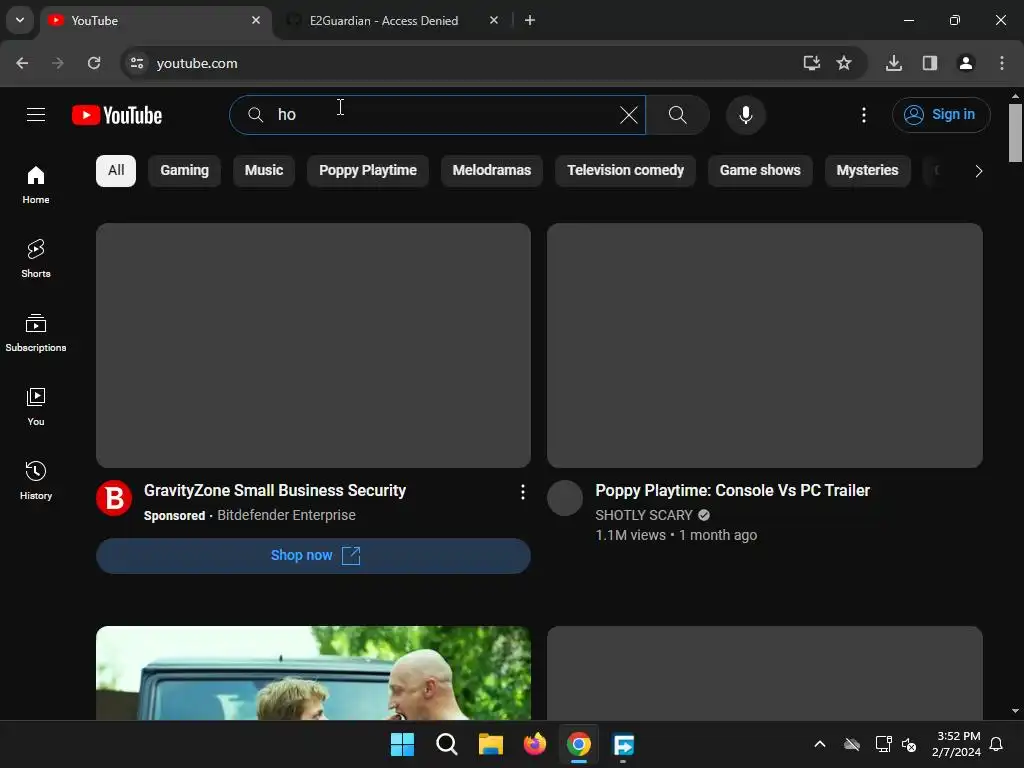The image size is (1024, 768).
Task: Open GravityZone Small Business Security title
Action: pyautogui.click(x=275, y=490)
